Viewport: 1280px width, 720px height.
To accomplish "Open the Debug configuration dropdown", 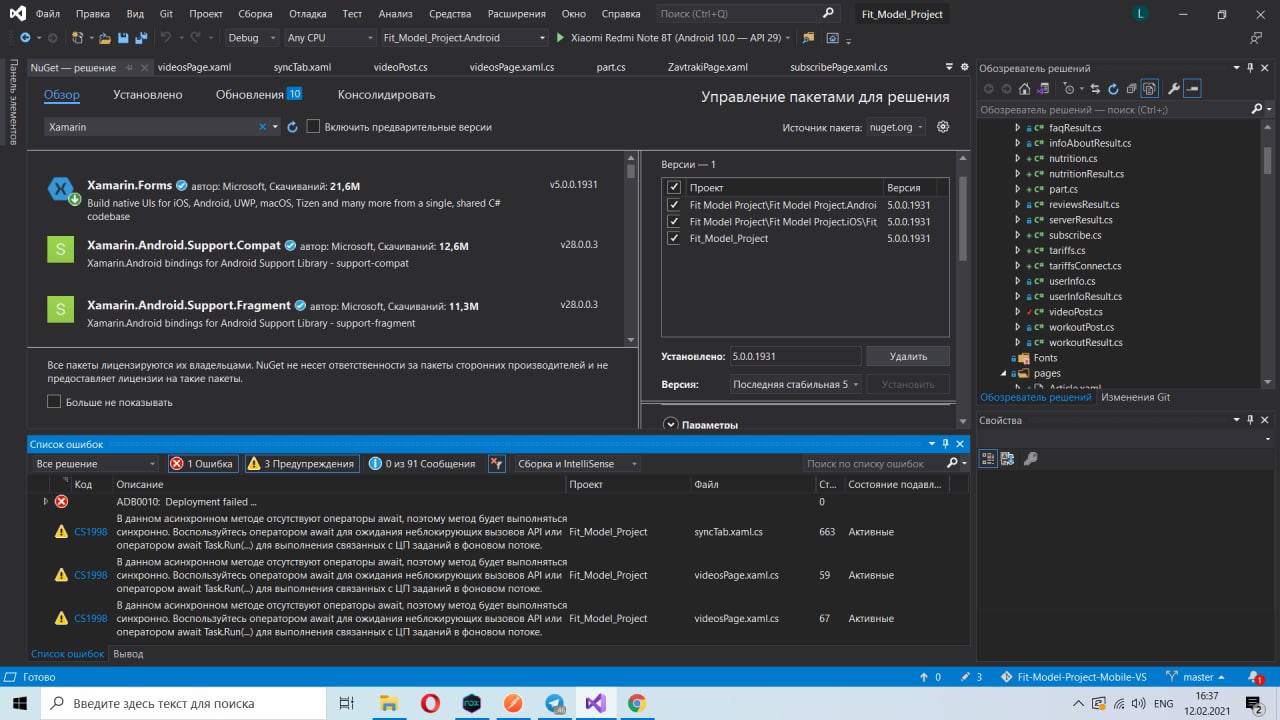I will click(x=251, y=38).
